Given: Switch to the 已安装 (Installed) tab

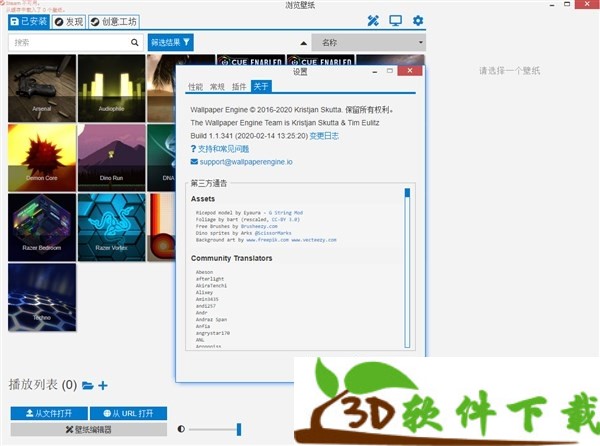Looking at the screenshot, I should 29,22.
